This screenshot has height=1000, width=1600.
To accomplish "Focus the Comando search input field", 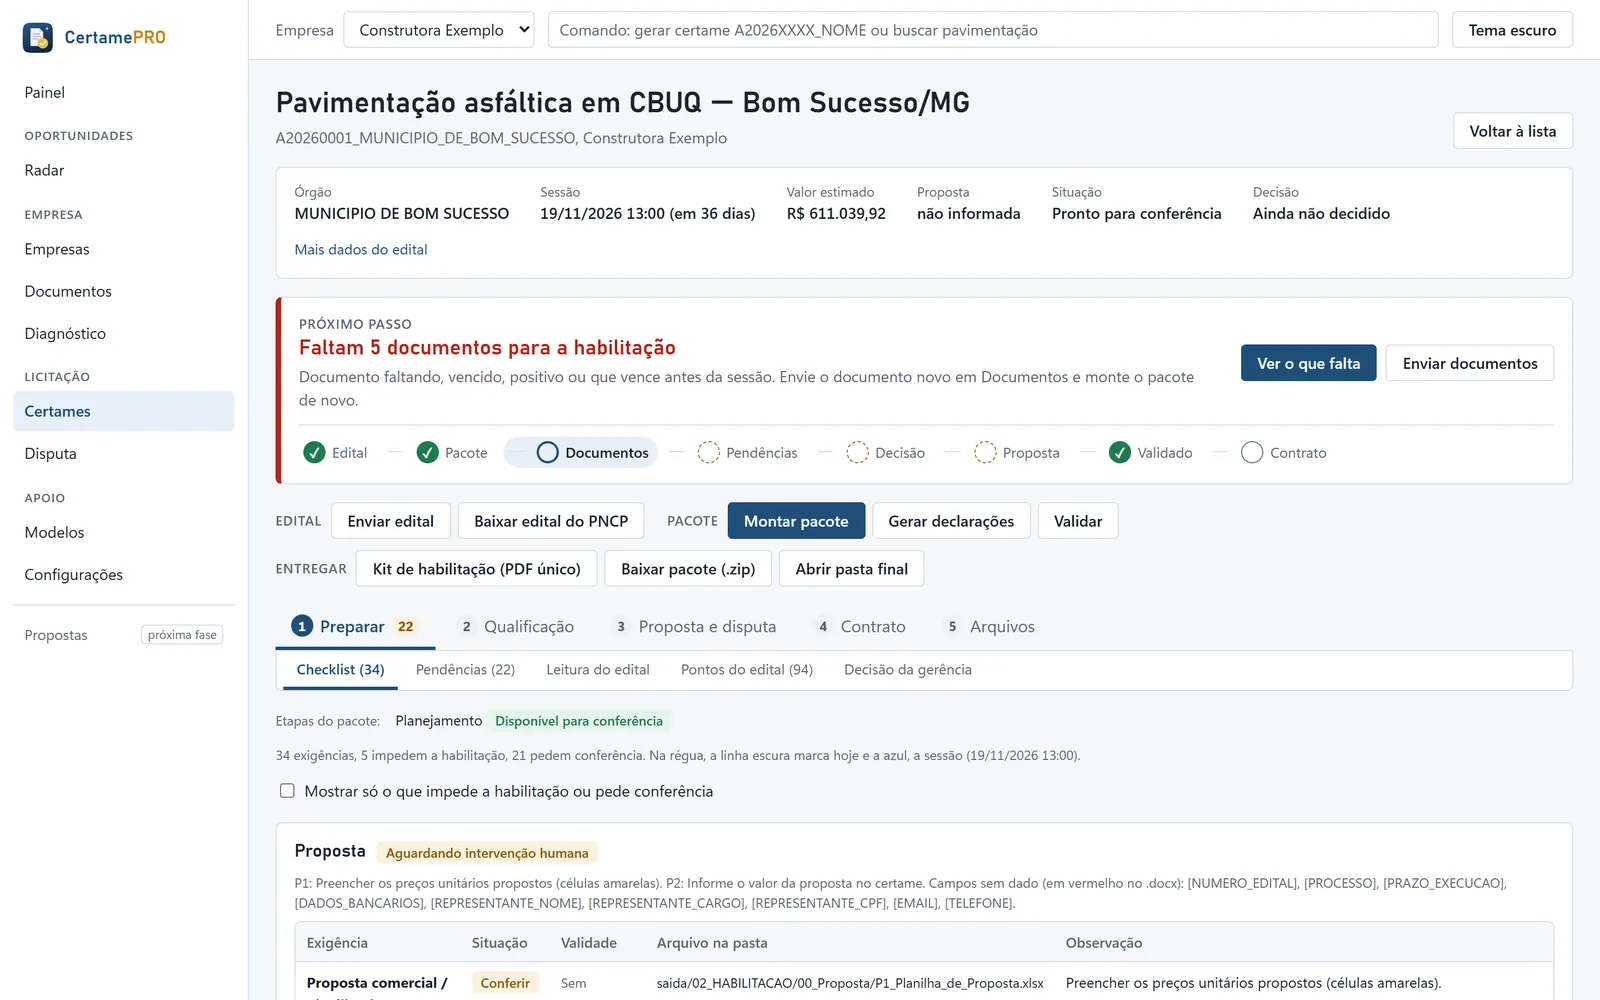I will (x=993, y=30).
